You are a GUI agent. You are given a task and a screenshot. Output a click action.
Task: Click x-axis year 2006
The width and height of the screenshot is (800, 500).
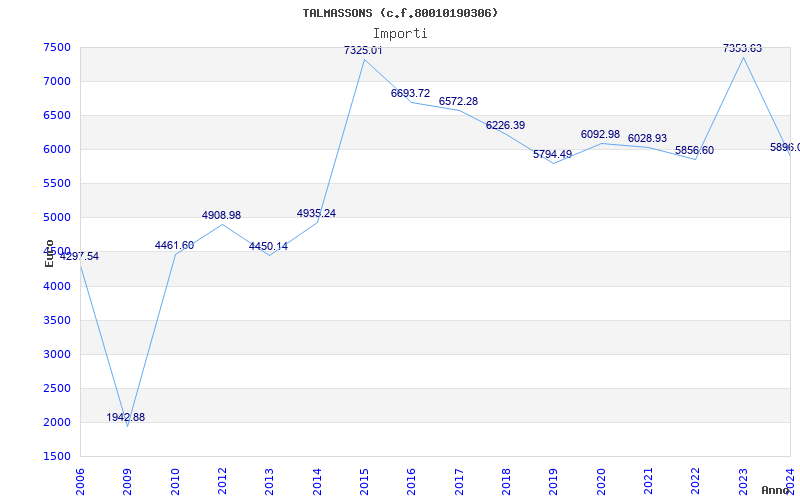click(x=80, y=481)
